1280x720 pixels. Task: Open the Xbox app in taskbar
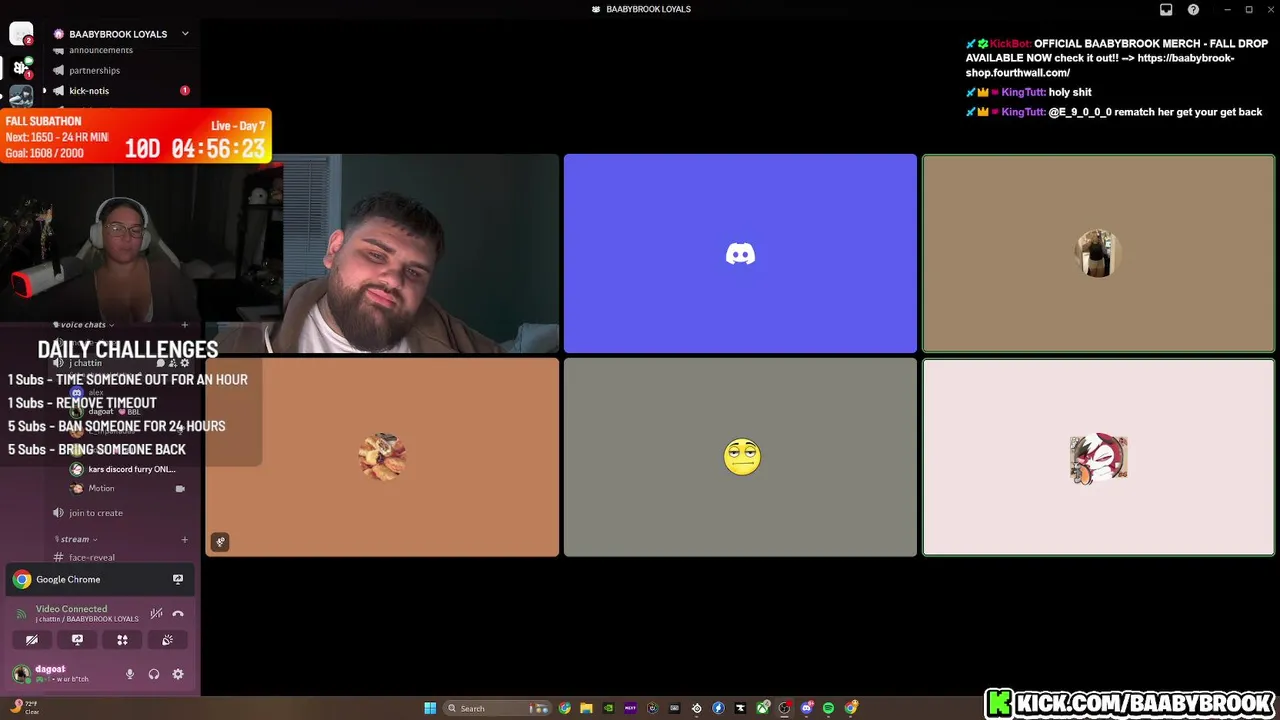(x=763, y=708)
